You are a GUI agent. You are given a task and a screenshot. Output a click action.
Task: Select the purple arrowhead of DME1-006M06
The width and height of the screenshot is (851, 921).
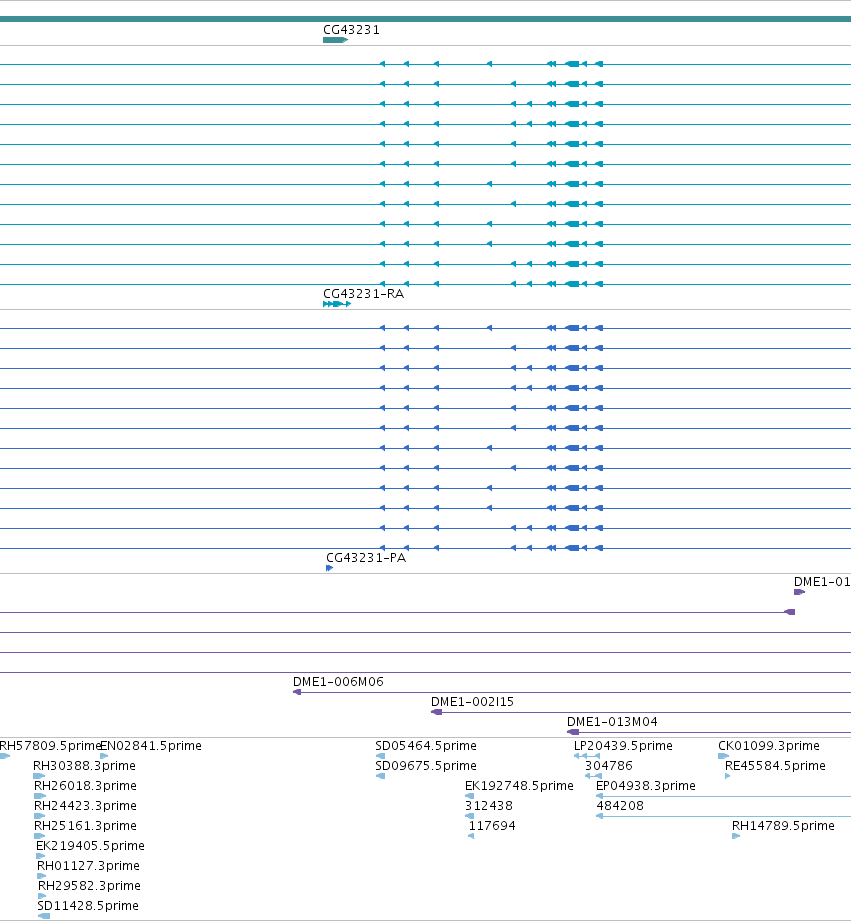click(x=297, y=692)
